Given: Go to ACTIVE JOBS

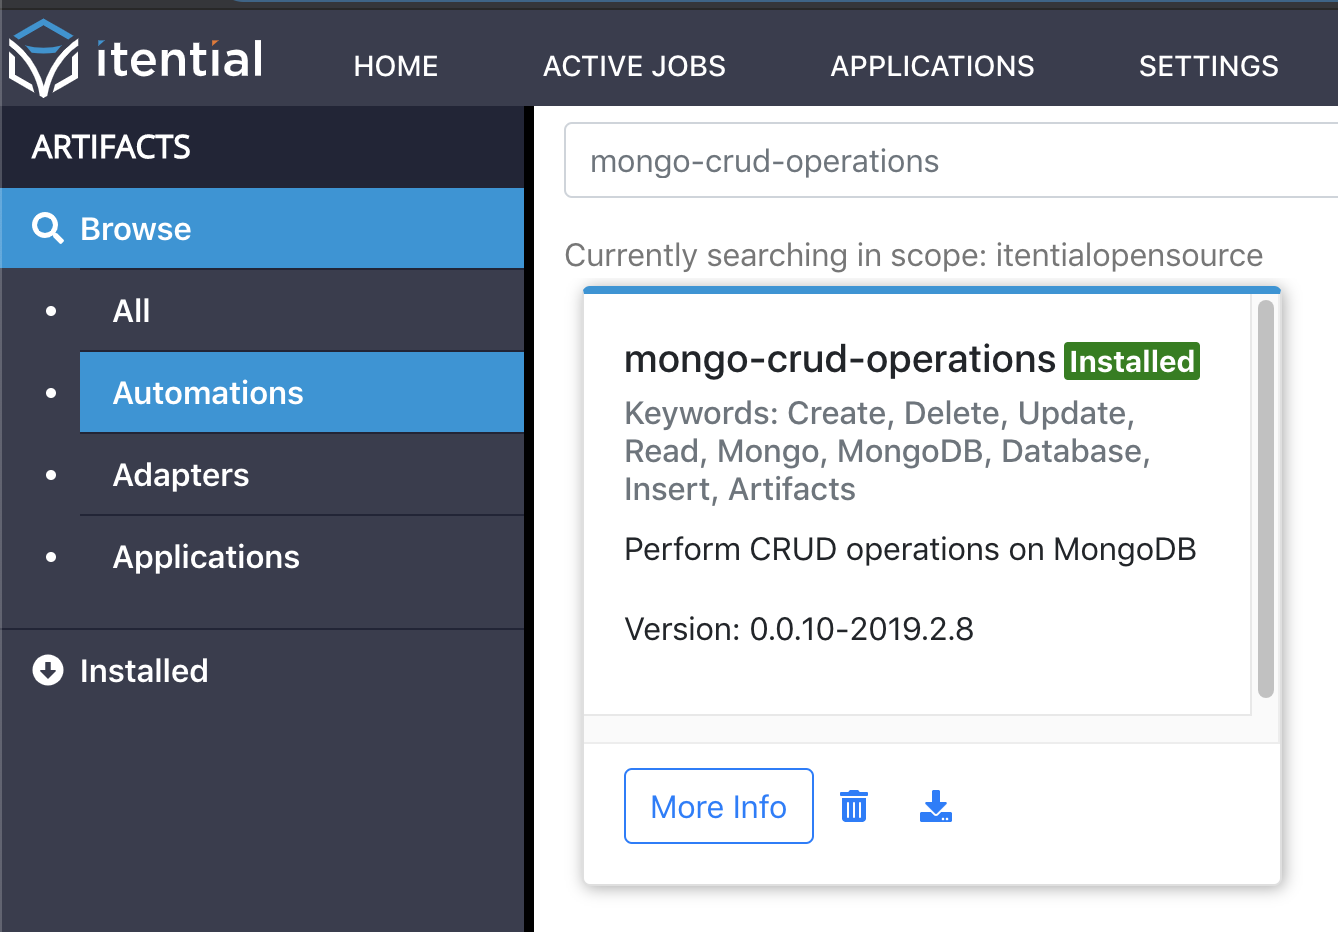Looking at the screenshot, I should tap(634, 66).
